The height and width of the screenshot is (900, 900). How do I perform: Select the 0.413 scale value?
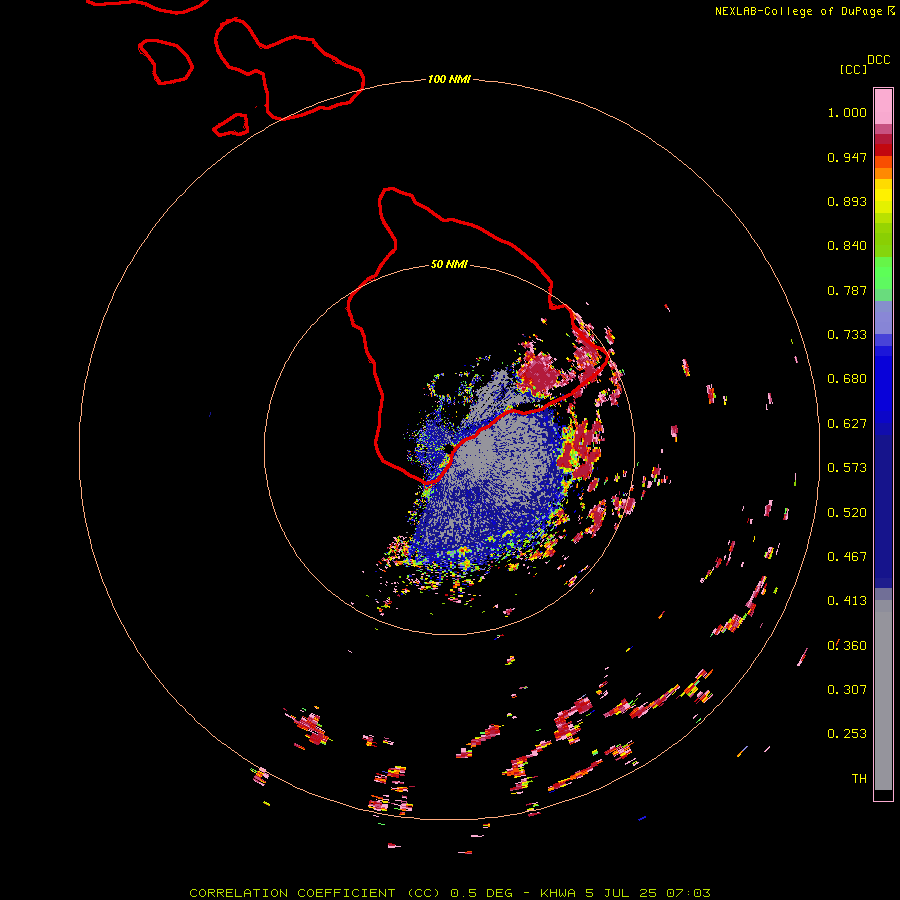(x=847, y=601)
